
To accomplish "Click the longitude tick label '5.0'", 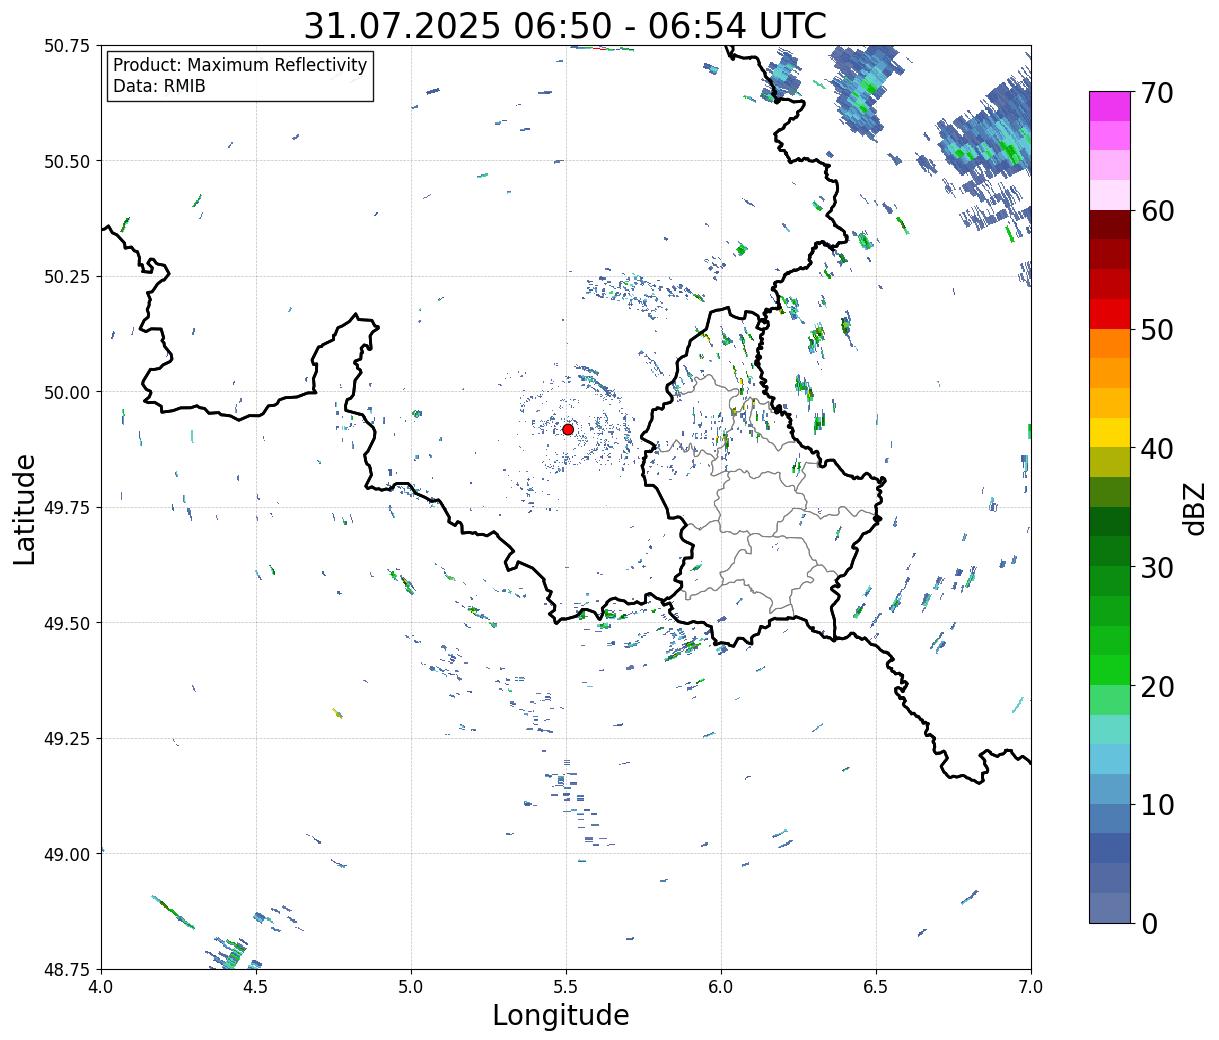I will tap(411, 987).
